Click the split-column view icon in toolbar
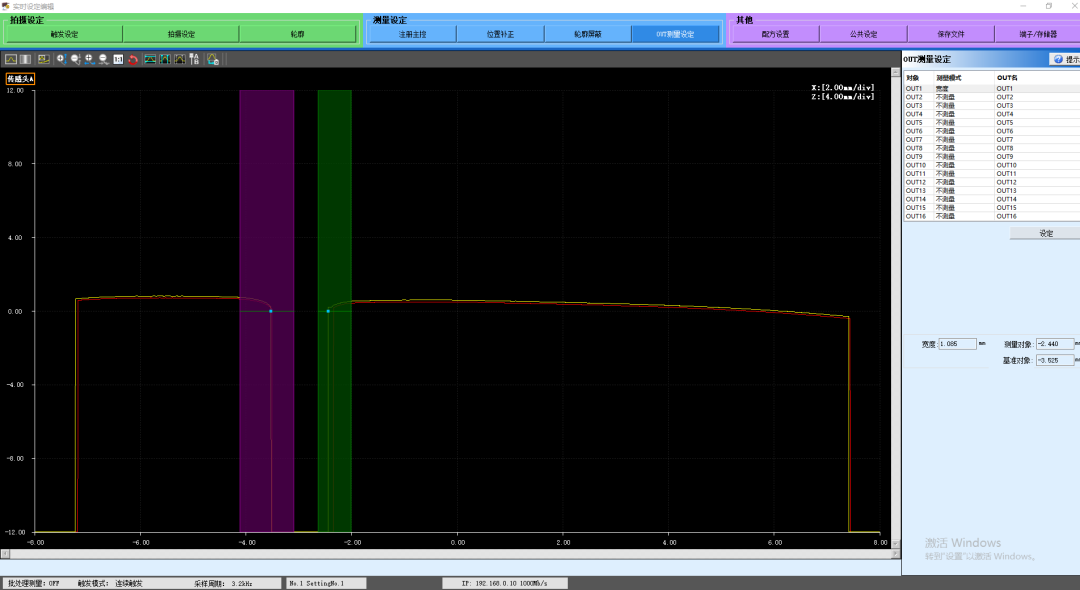Viewport: 1080px width, 590px height. [x=26, y=59]
